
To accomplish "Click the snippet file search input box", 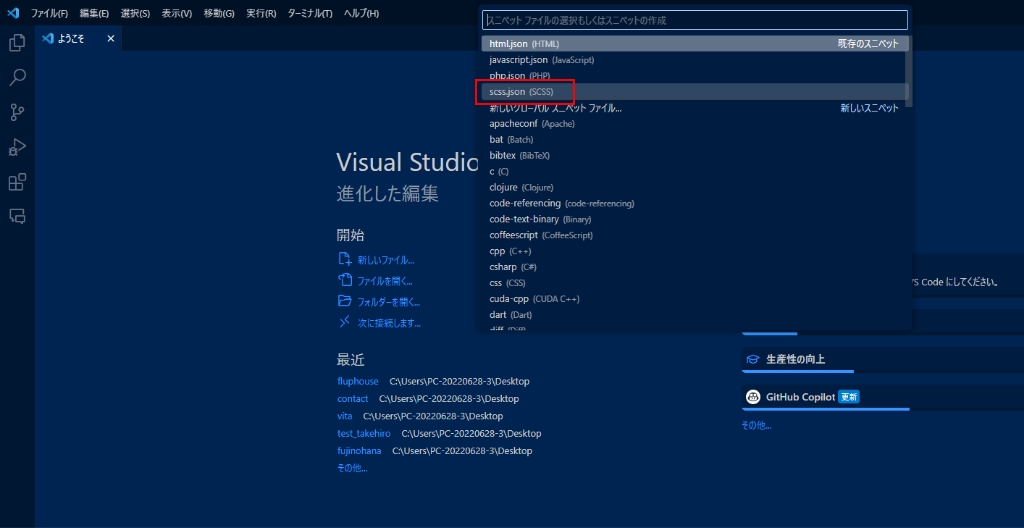I will 694,20.
